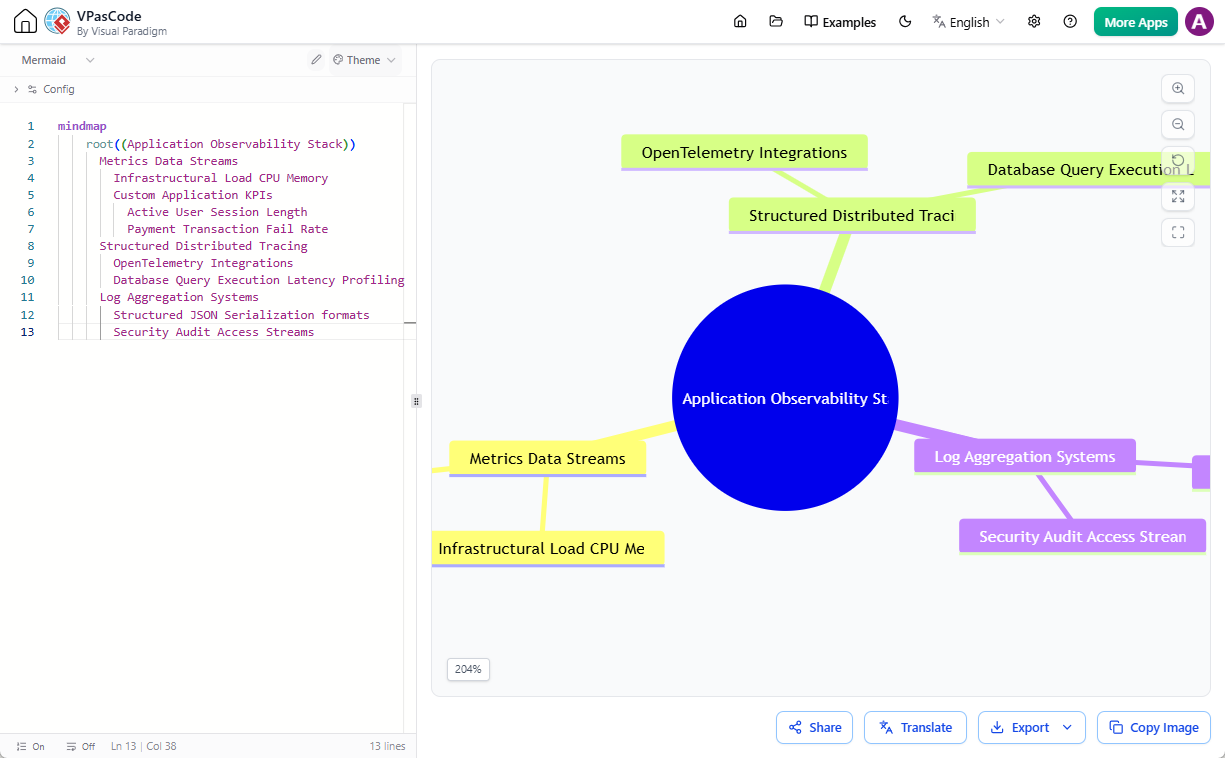Viewport: 1225px width, 758px height.
Task: Click the pencil edit icon
Action: point(316,60)
